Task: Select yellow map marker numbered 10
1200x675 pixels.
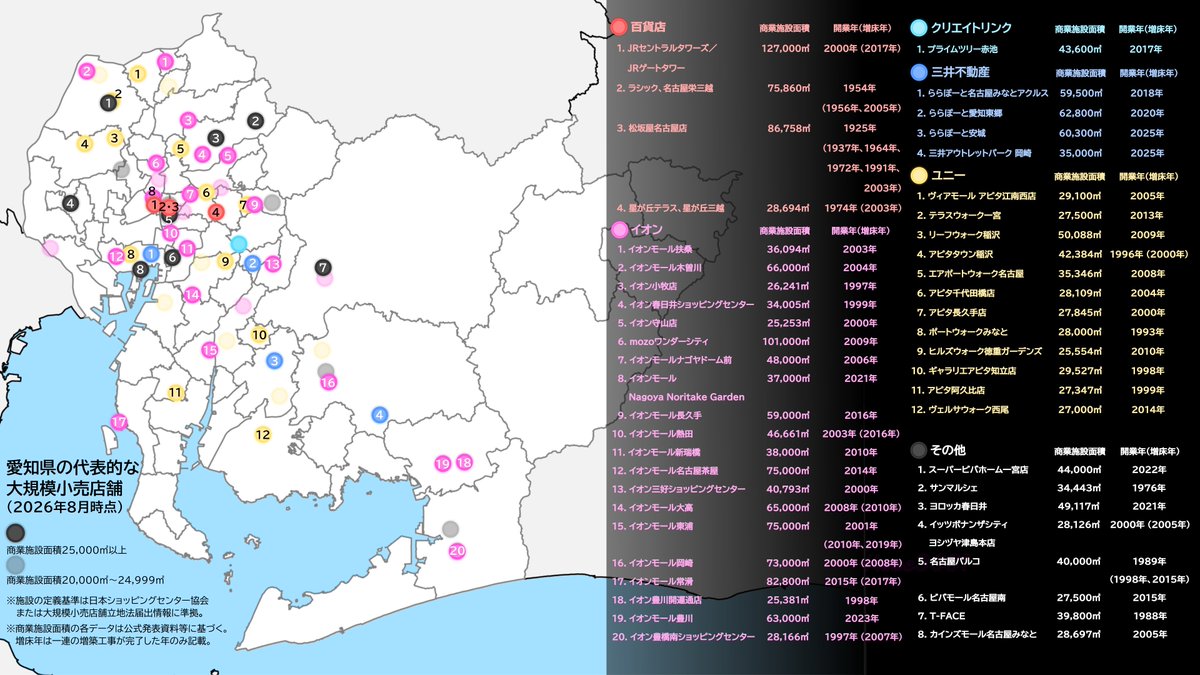Action: point(259,335)
